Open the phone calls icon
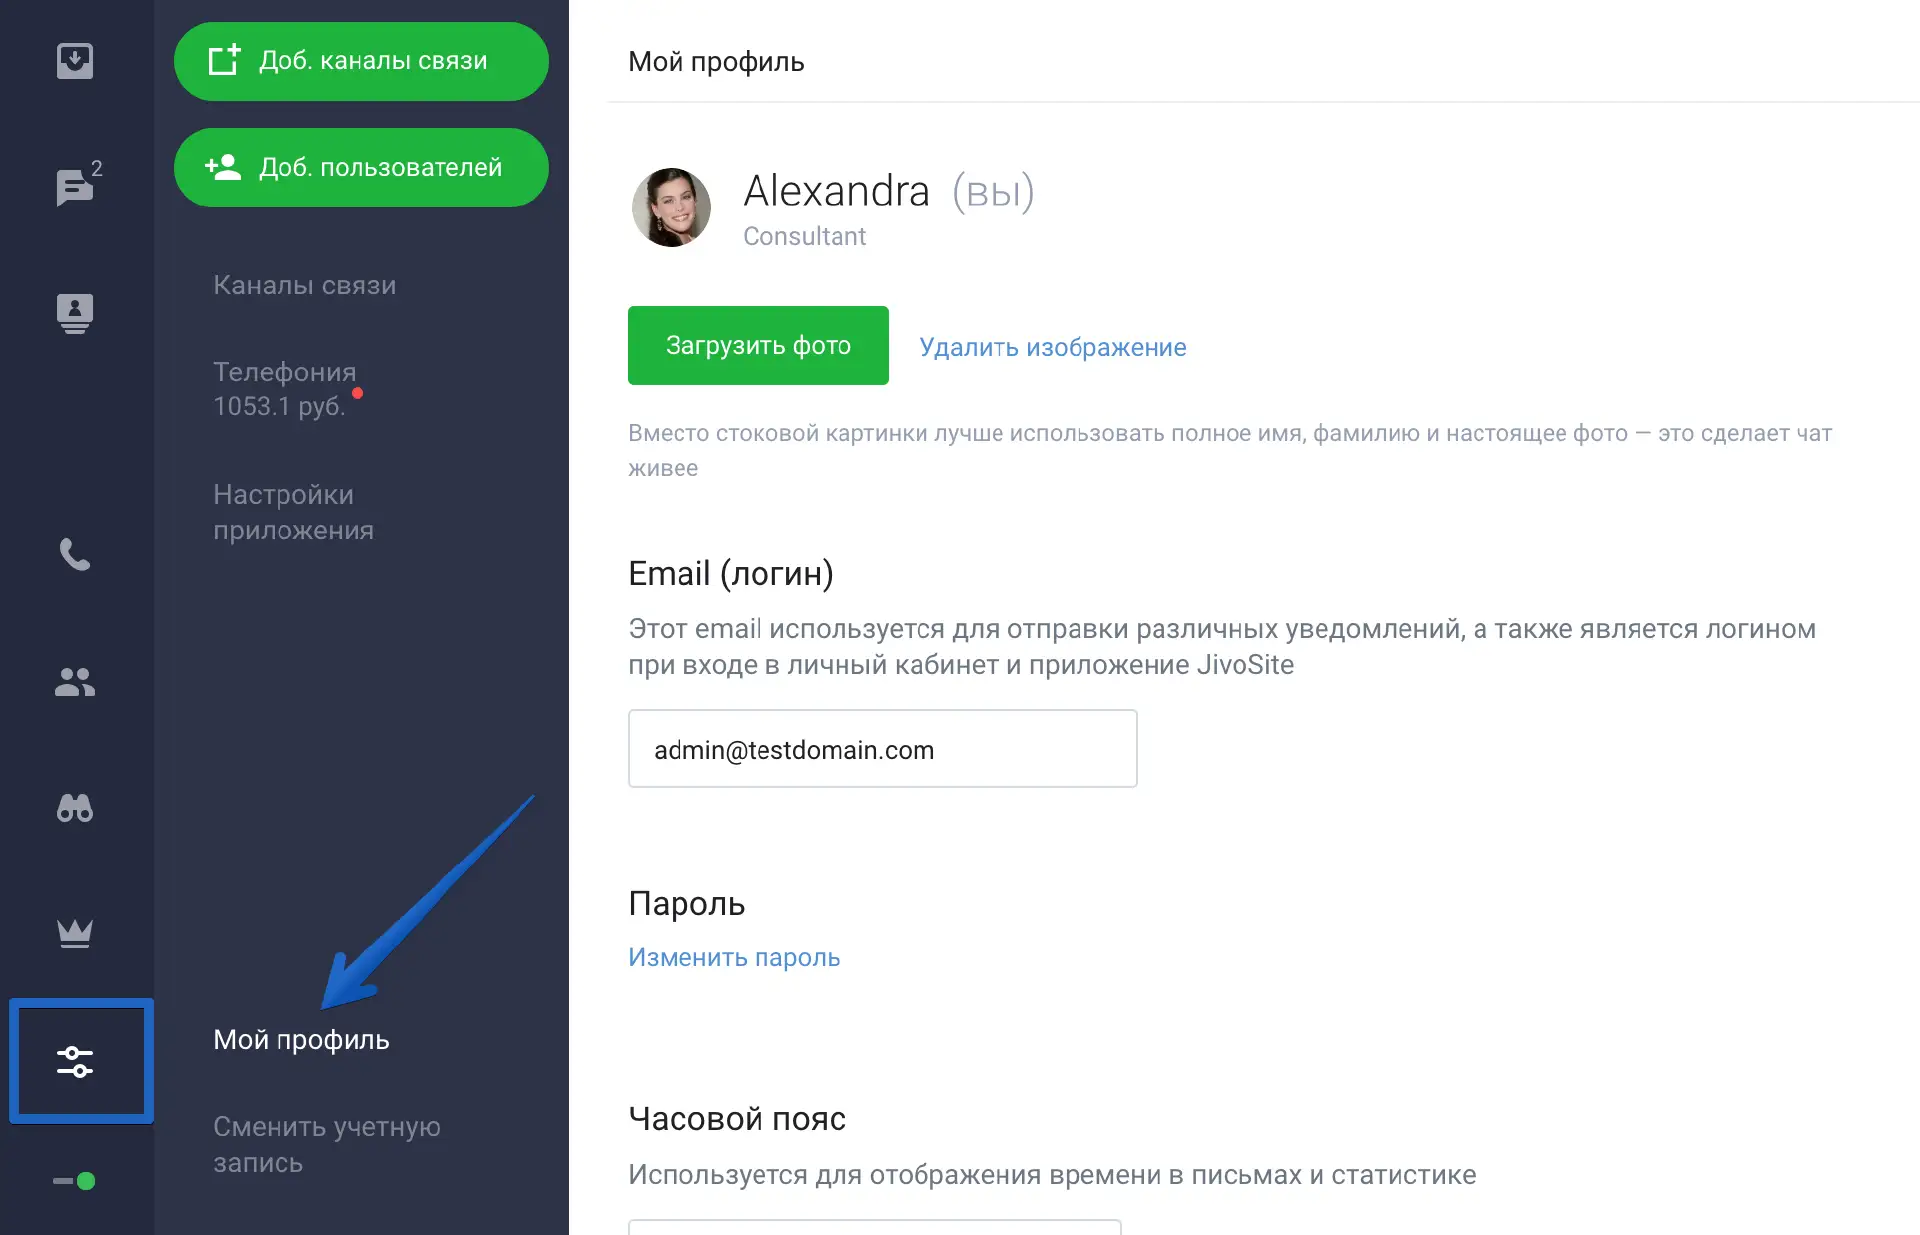 [75, 554]
